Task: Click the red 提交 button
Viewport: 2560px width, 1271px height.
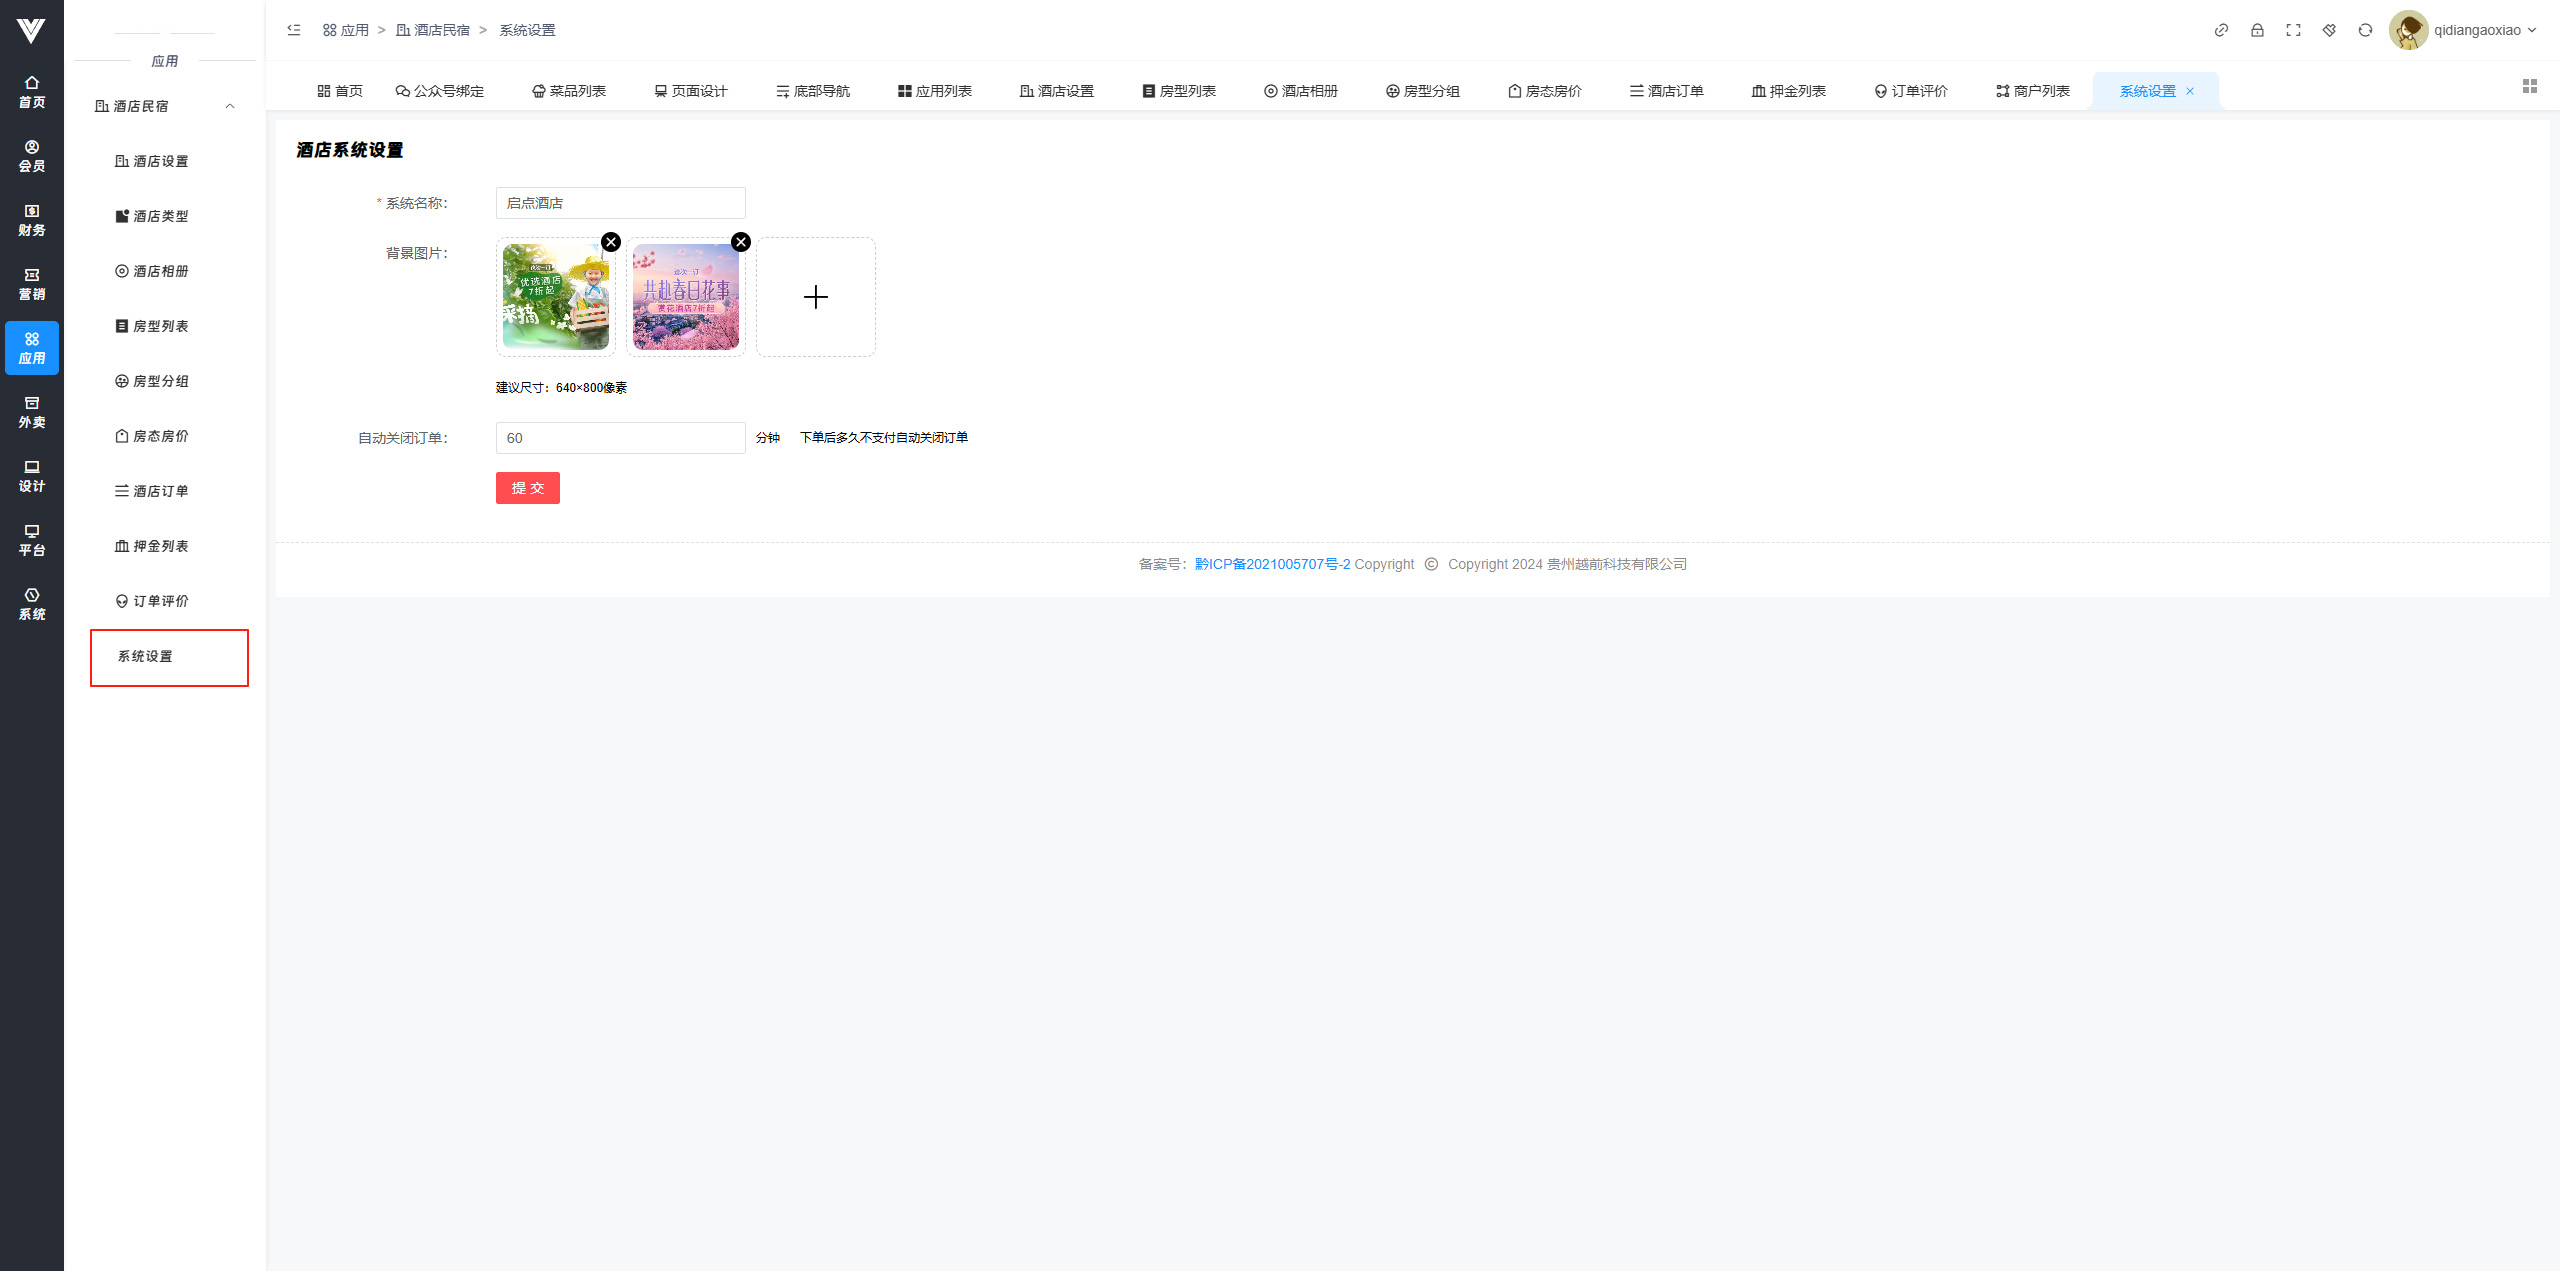Action: pos(527,488)
